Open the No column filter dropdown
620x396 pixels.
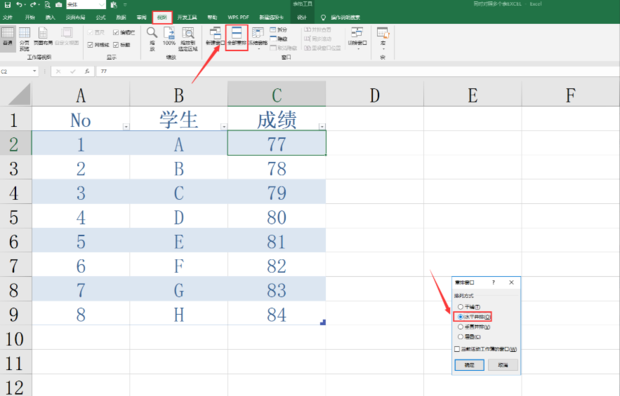(x=126, y=127)
